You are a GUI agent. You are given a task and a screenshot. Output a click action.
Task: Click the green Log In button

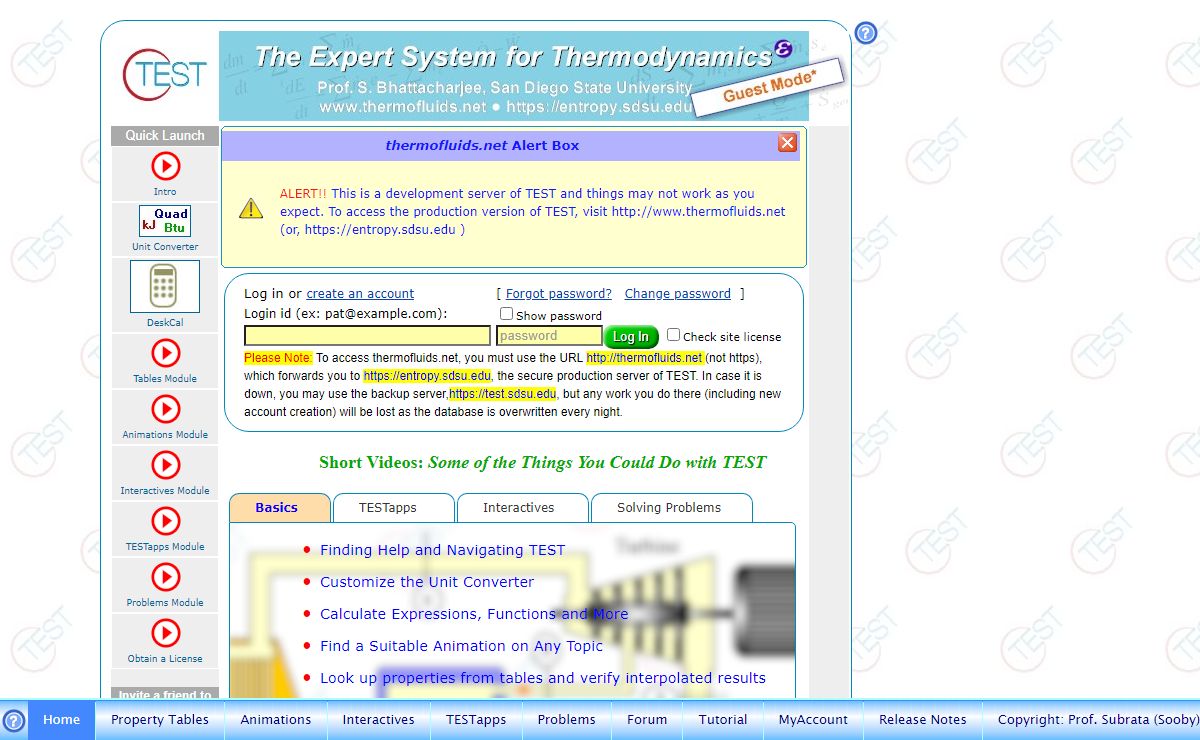pyautogui.click(x=631, y=337)
